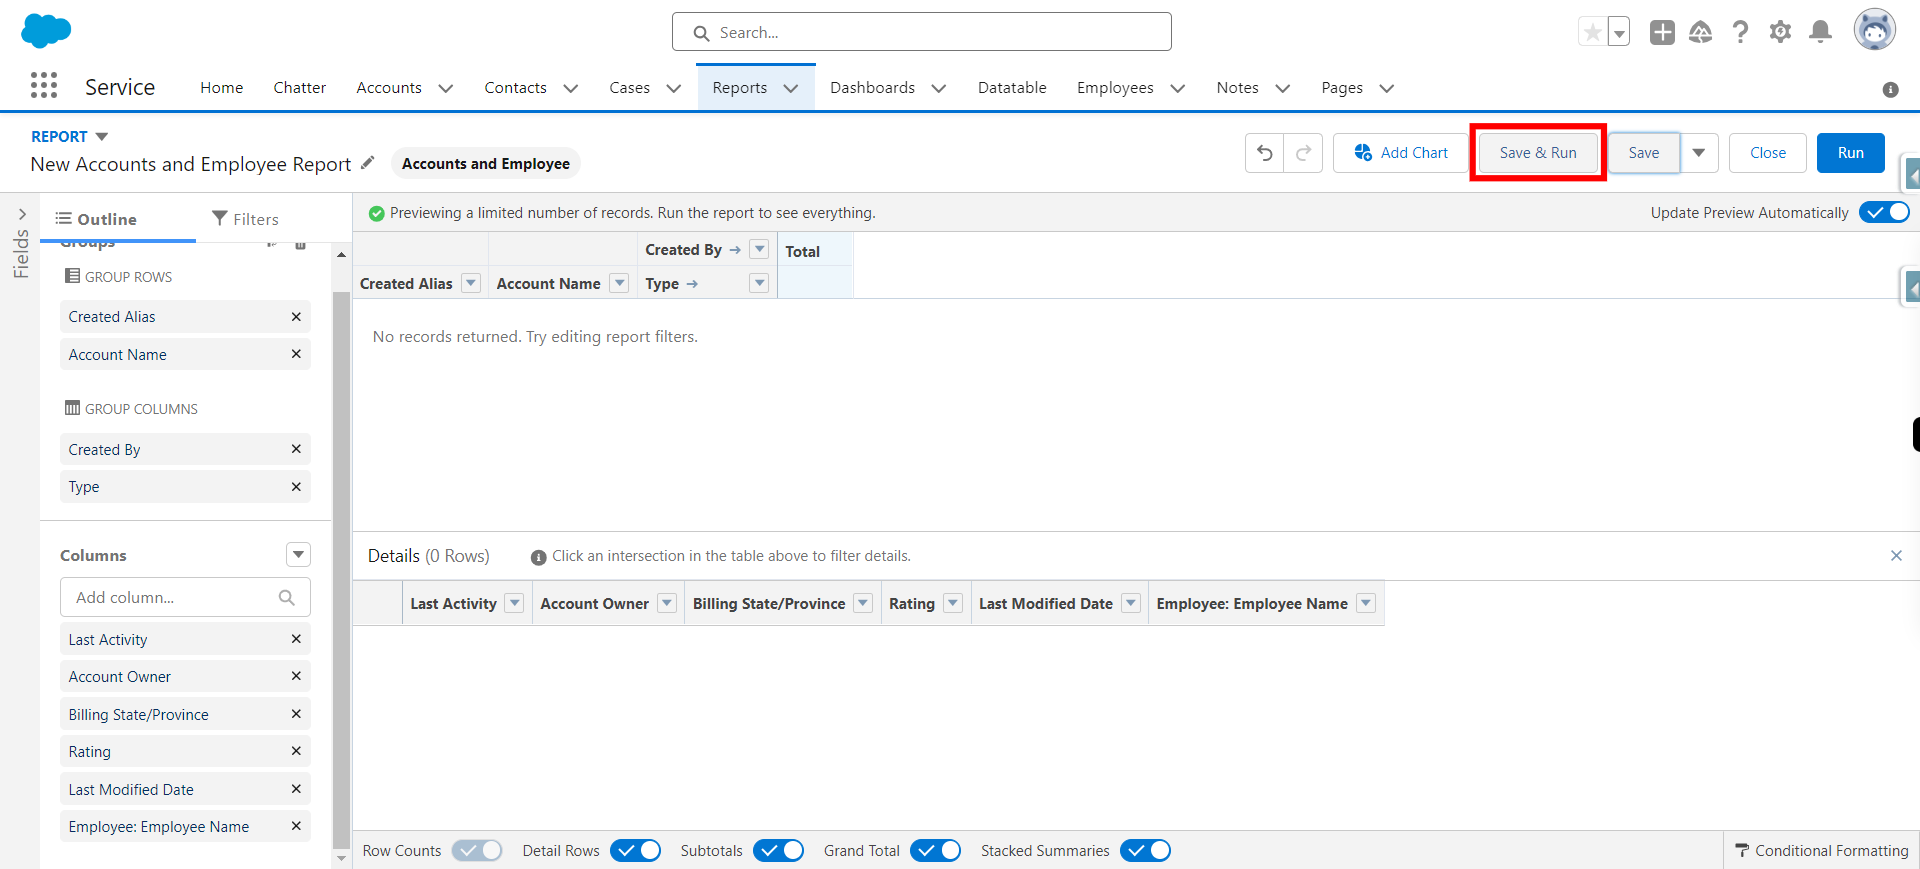1920x869 pixels.
Task: Click the outline panel scrollbar down arrow
Action: [x=341, y=858]
